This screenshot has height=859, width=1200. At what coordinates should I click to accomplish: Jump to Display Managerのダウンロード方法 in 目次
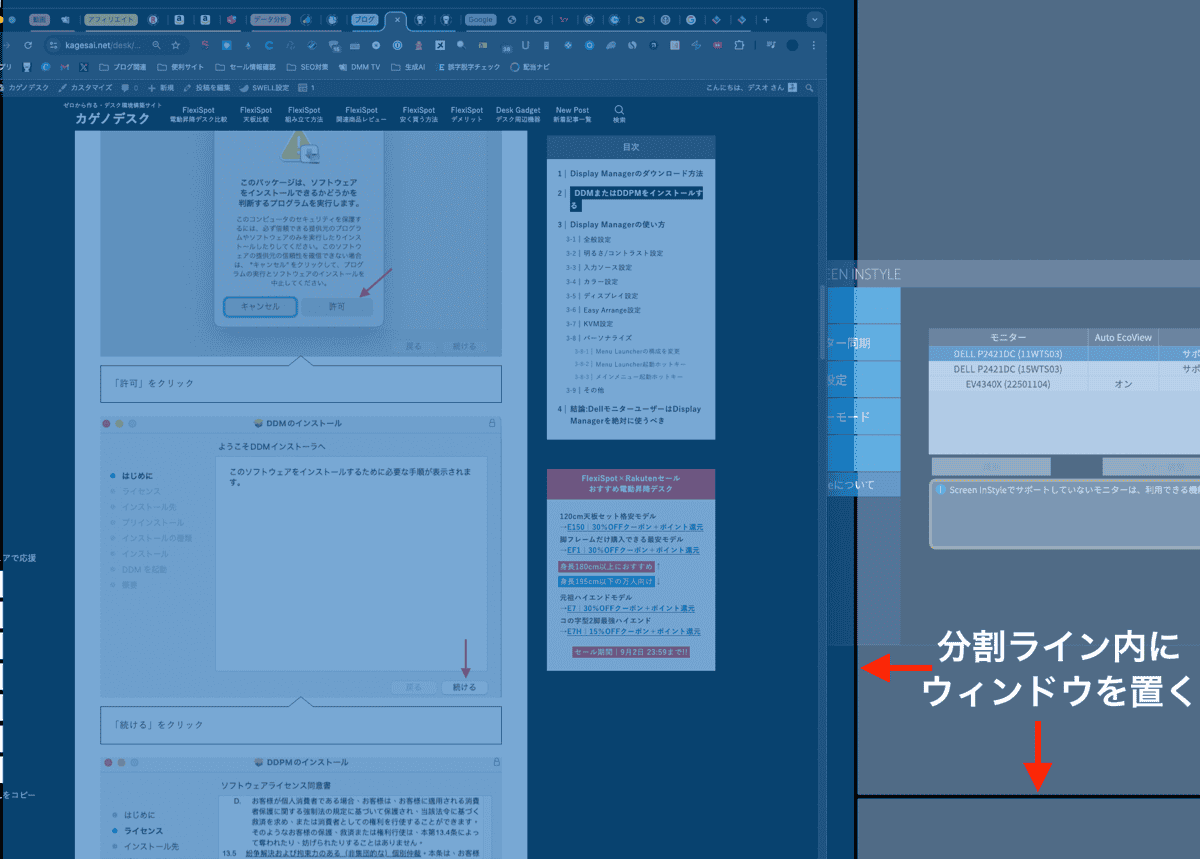[x=637, y=173]
